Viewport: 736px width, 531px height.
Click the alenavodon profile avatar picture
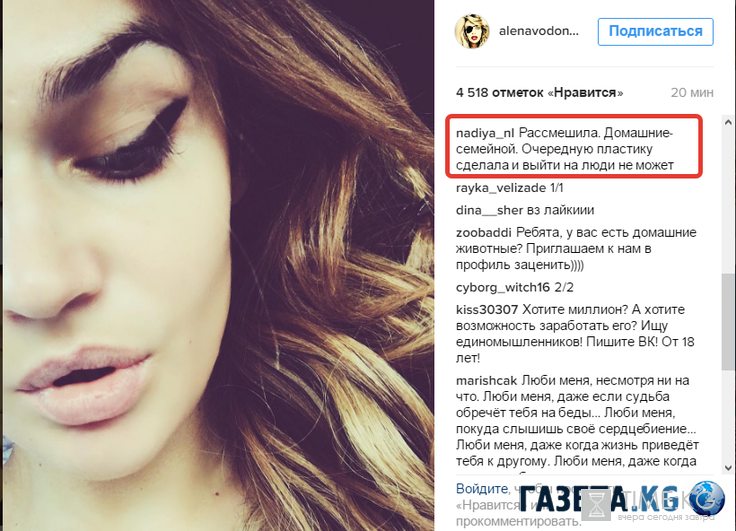472,31
